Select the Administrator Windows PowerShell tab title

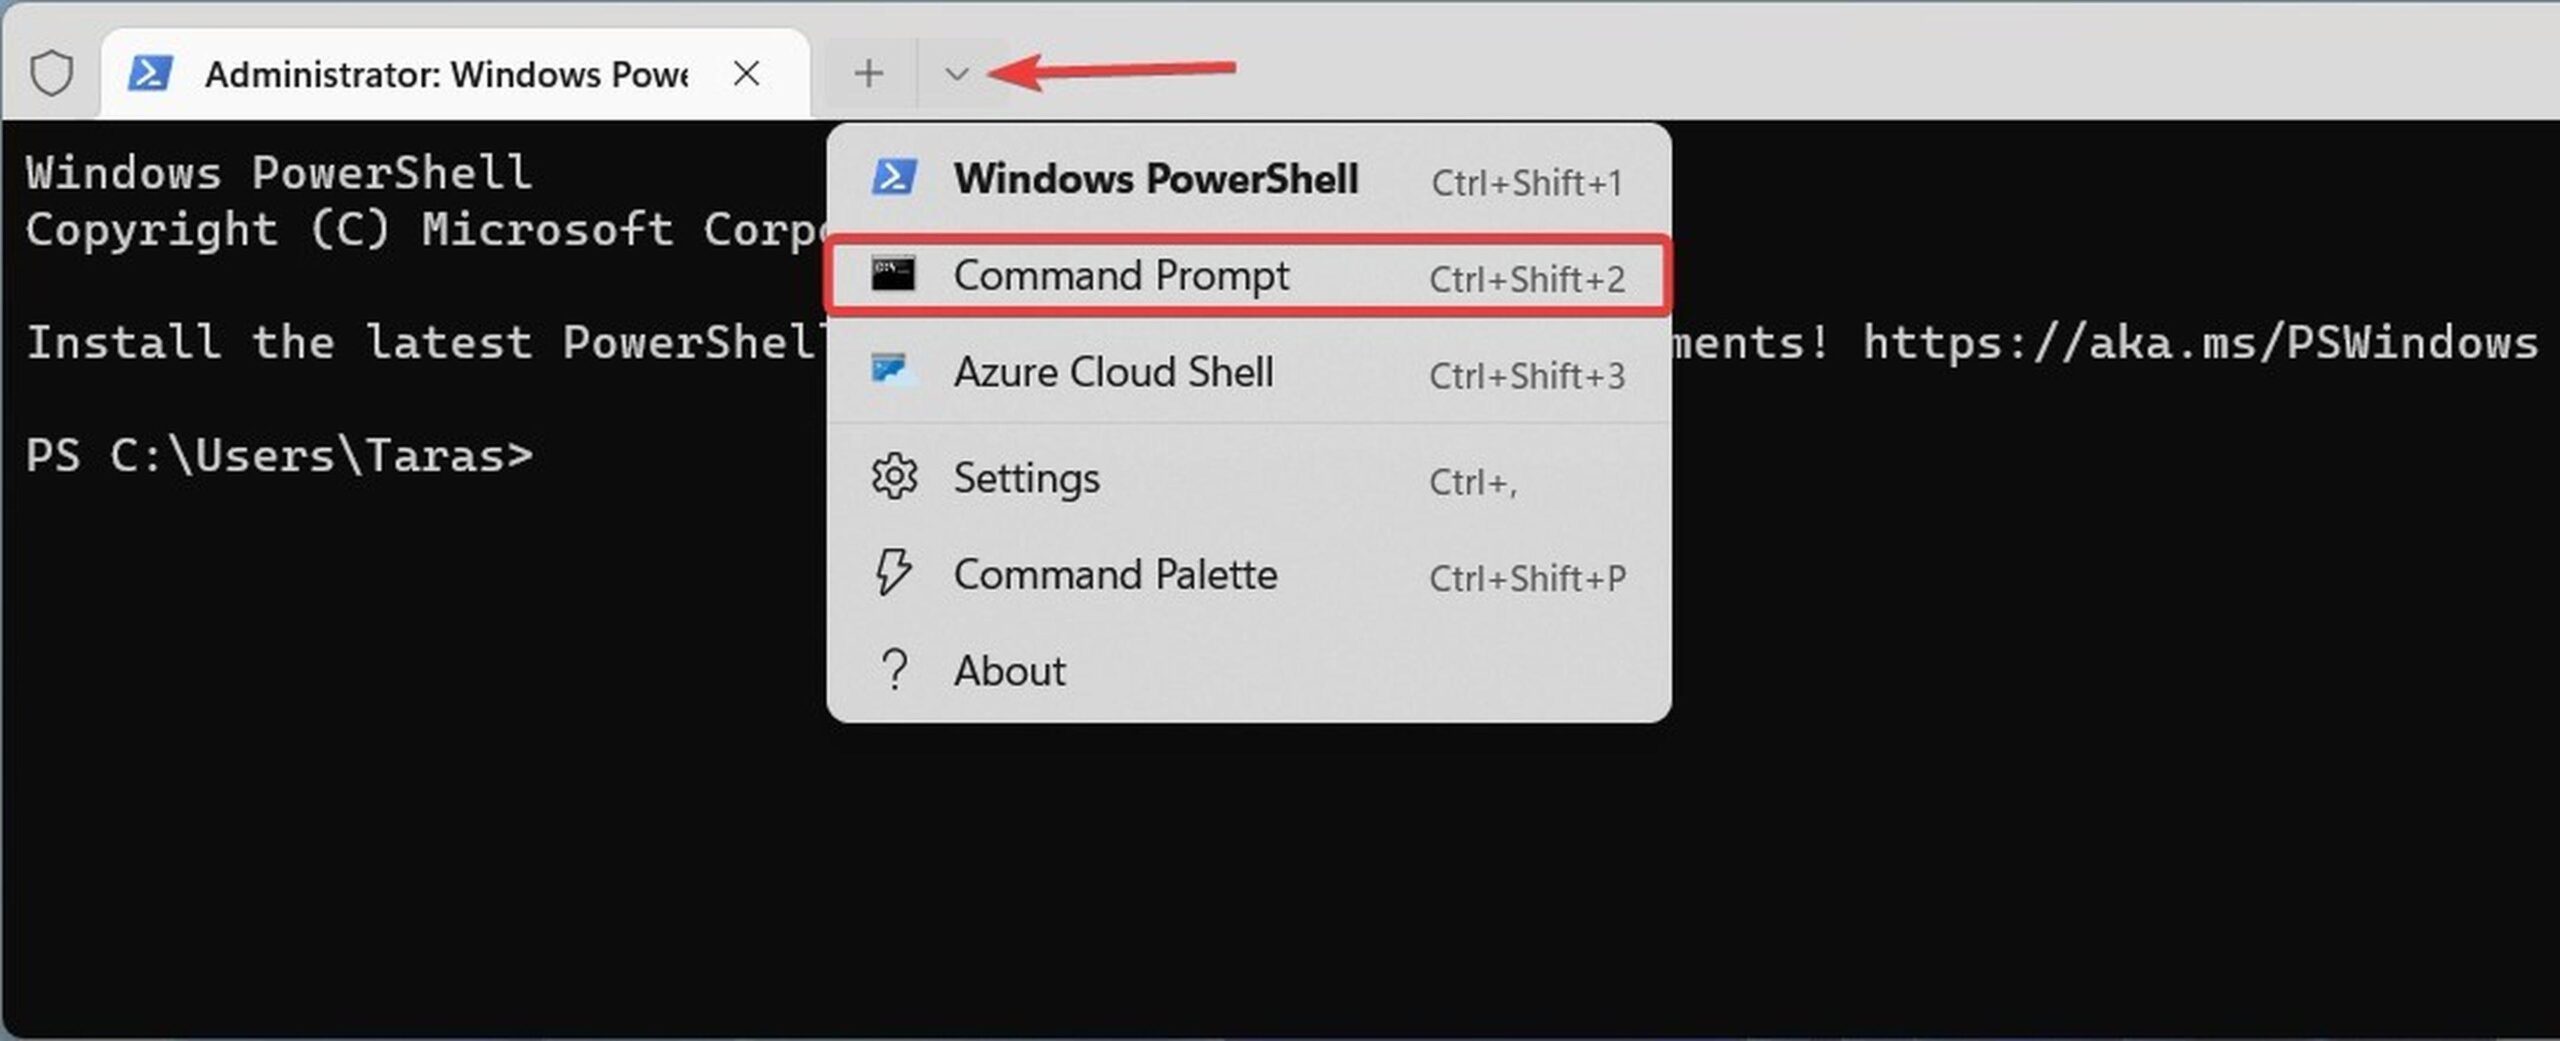coord(446,74)
